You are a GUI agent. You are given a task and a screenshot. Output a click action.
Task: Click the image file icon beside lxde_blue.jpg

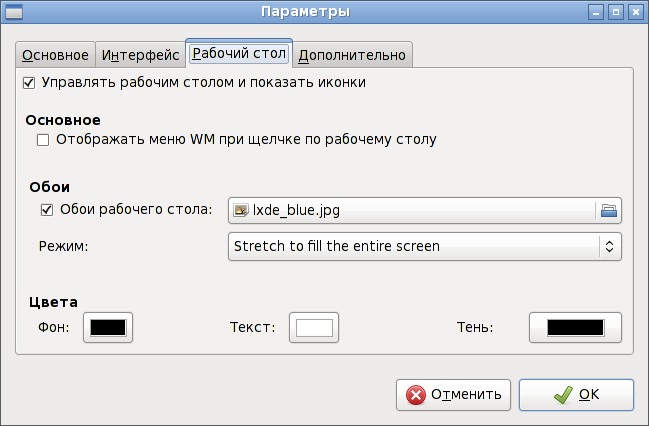pyautogui.click(x=241, y=210)
